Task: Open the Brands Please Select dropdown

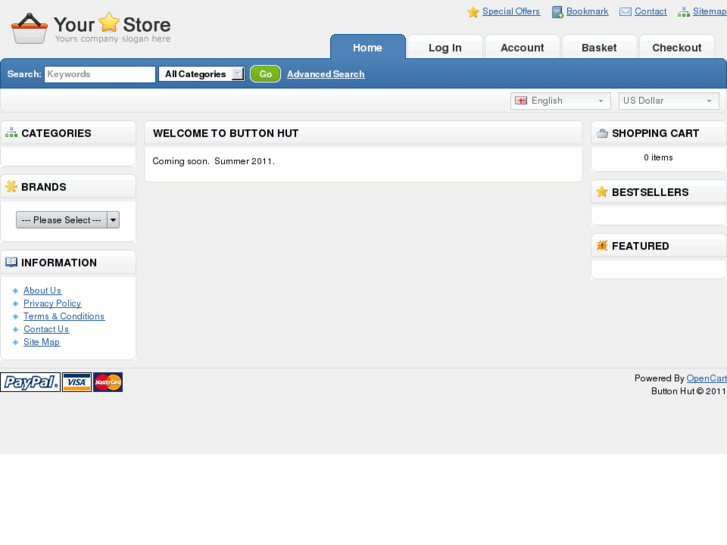Action: coord(68,220)
